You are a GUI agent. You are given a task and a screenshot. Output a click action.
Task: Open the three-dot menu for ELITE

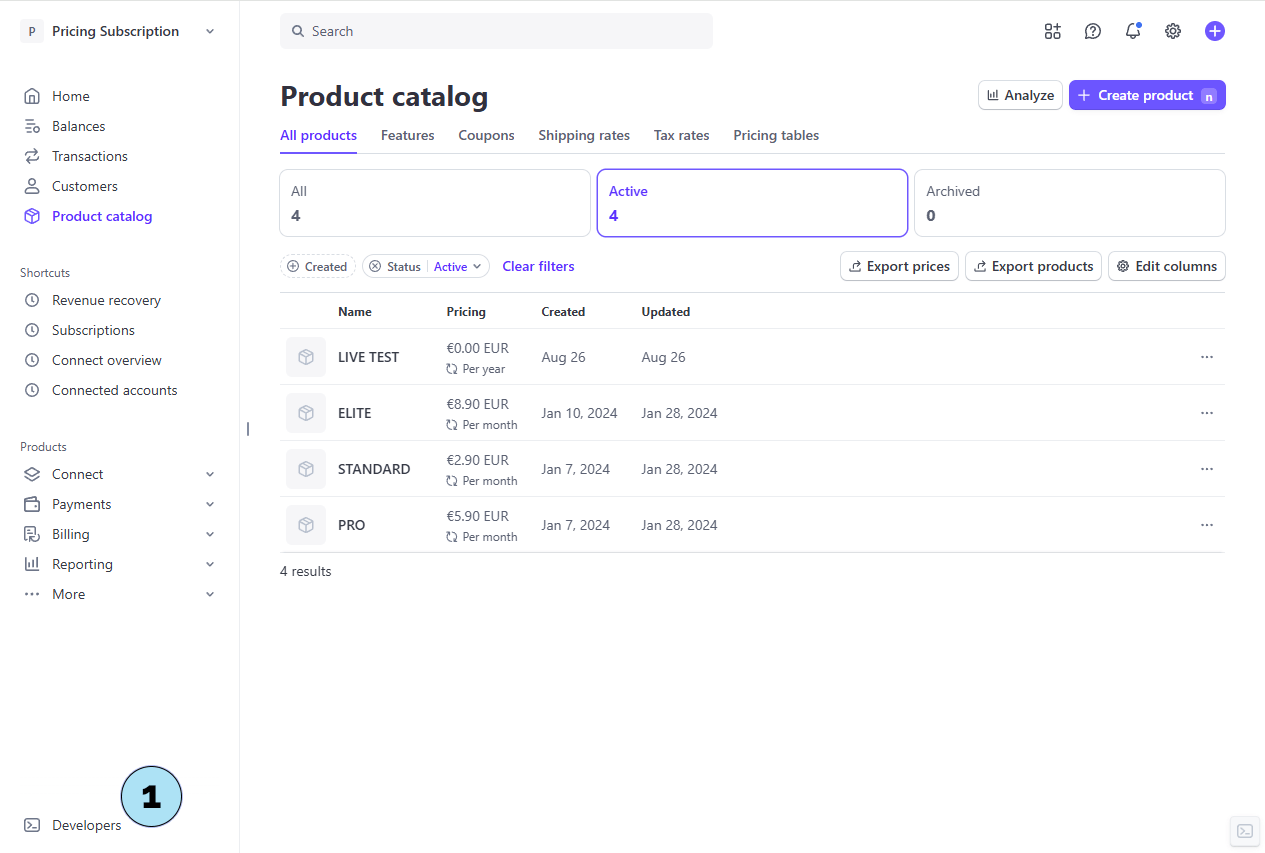click(x=1206, y=413)
